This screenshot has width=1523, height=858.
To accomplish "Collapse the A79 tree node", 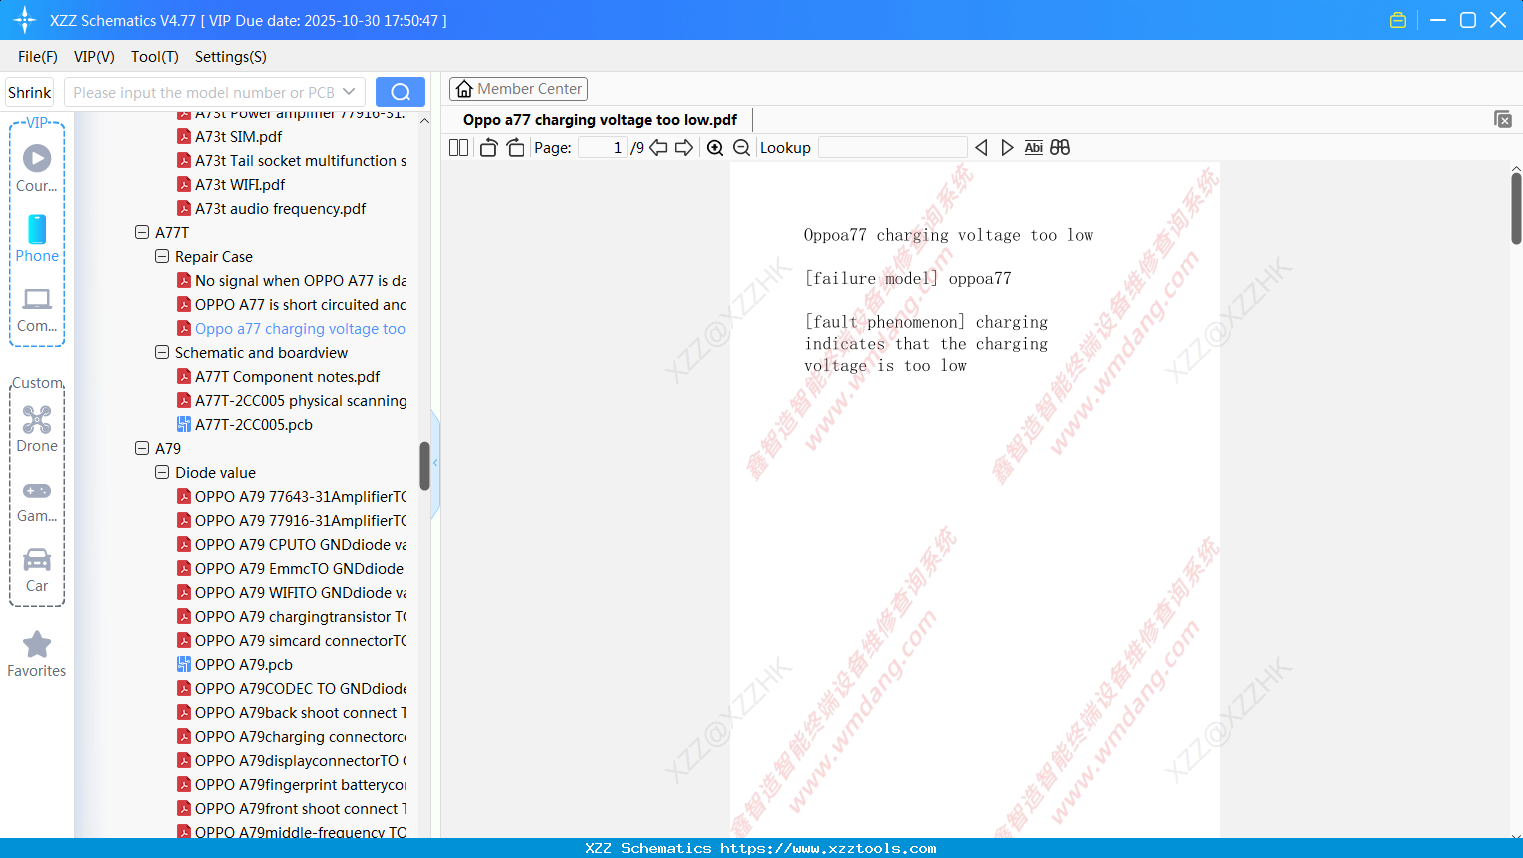I will [x=142, y=448].
